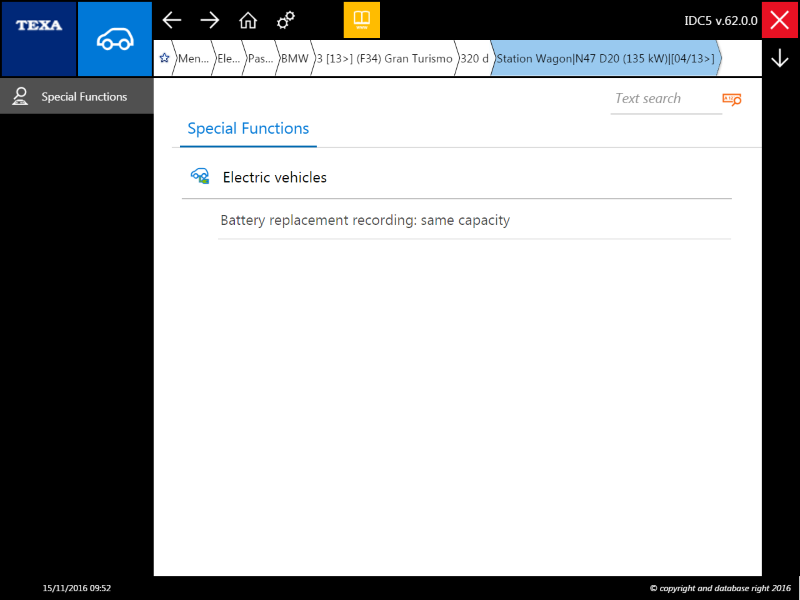Click the Electric vehicles category icon
Viewport: 800px width, 600px height.
click(200, 177)
